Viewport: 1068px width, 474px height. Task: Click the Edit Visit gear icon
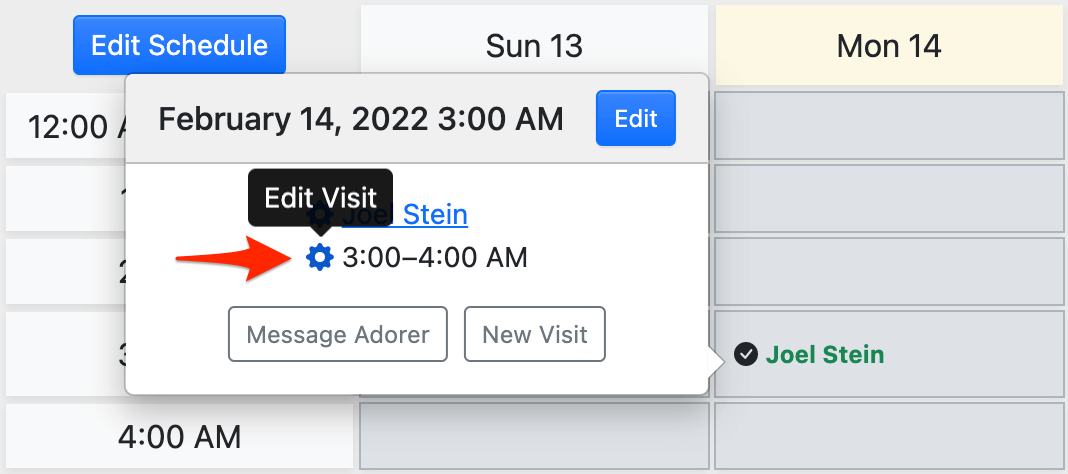click(319, 258)
